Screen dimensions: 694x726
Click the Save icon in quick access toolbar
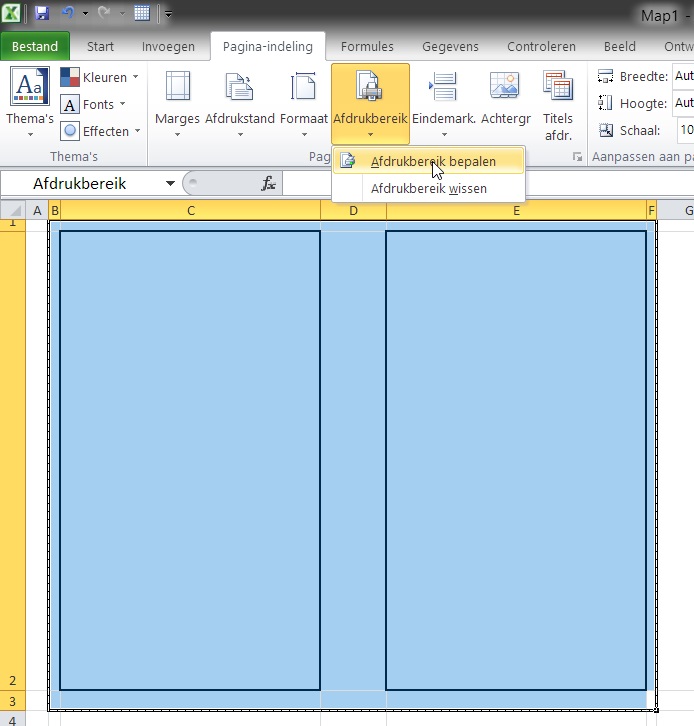click(42, 14)
